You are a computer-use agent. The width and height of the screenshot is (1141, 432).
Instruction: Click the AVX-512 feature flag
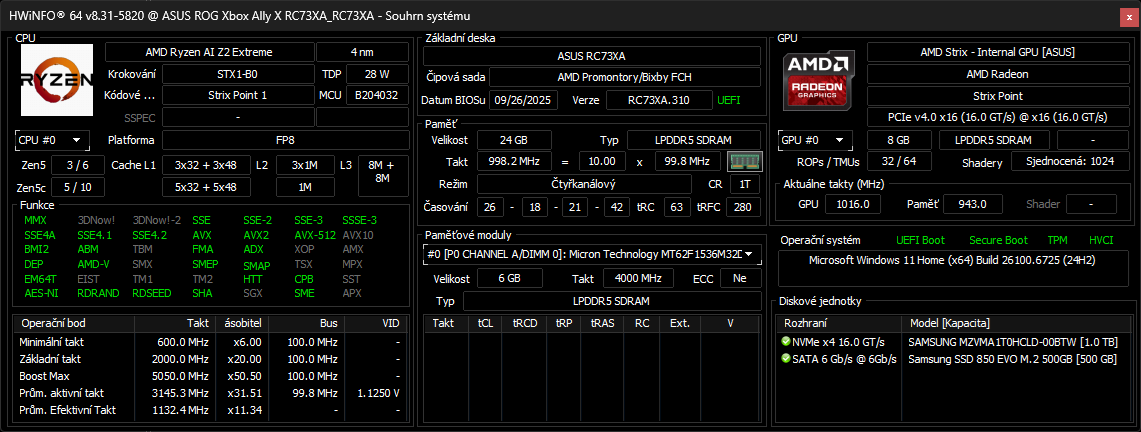314,235
